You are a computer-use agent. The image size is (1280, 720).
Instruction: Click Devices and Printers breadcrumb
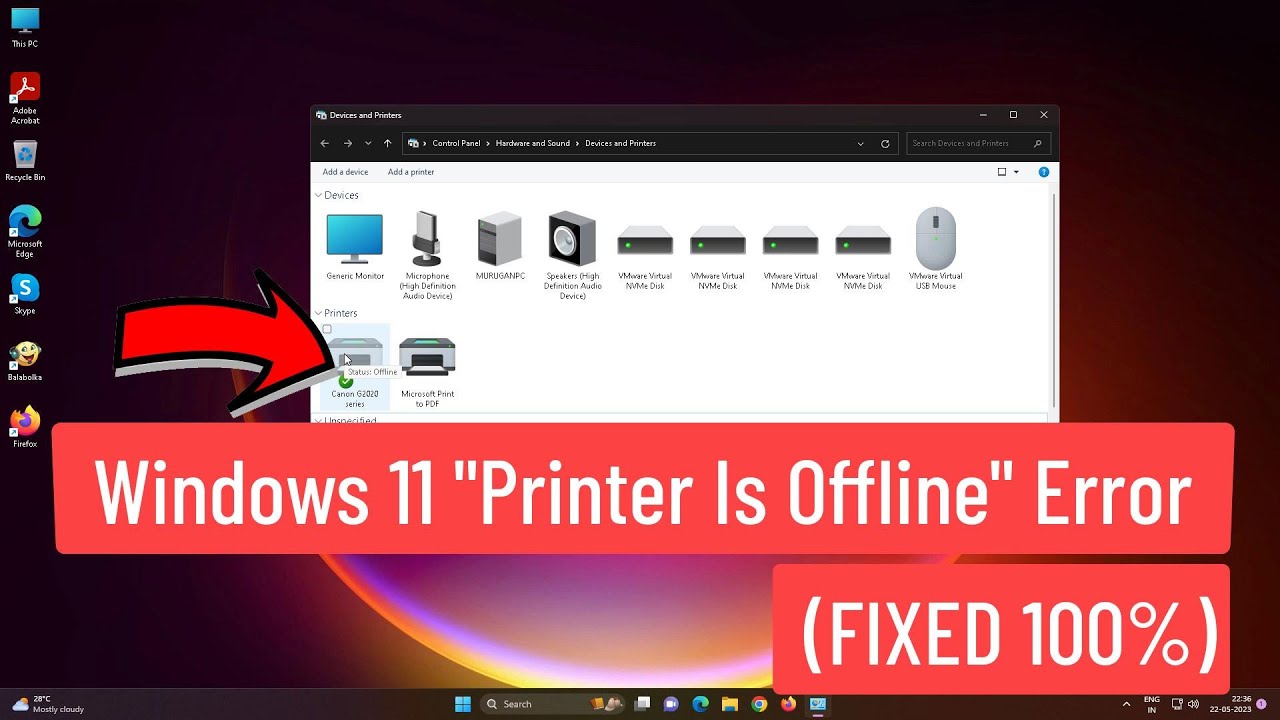click(x=620, y=143)
